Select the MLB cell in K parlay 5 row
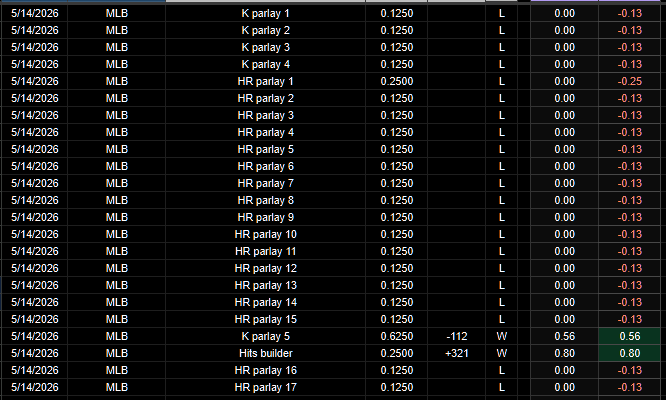The height and width of the screenshot is (400, 666). [x=116, y=336]
